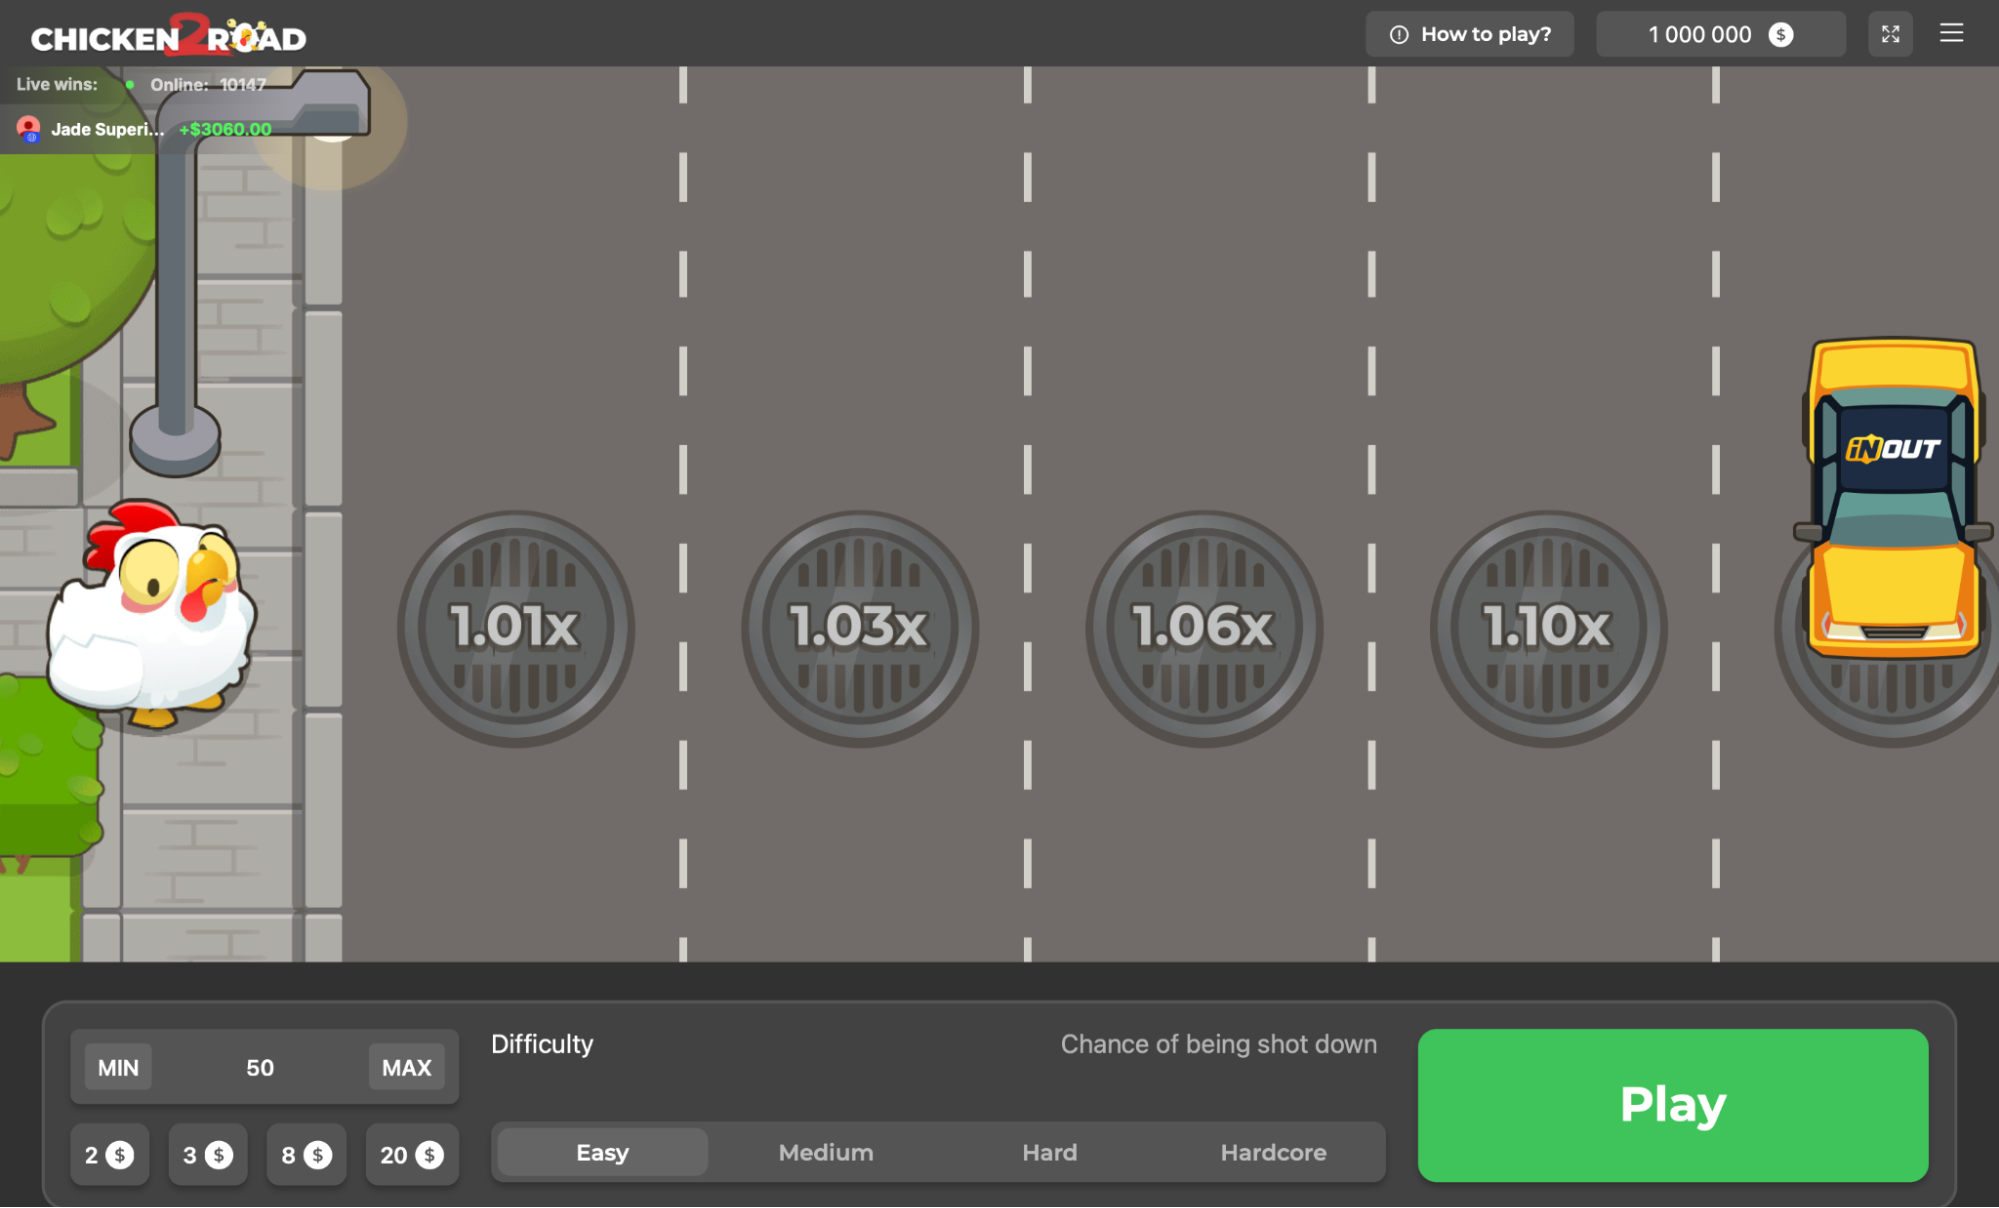Select Medium difficulty
The height and width of the screenshot is (1208, 1999).
coord(826,1152)
